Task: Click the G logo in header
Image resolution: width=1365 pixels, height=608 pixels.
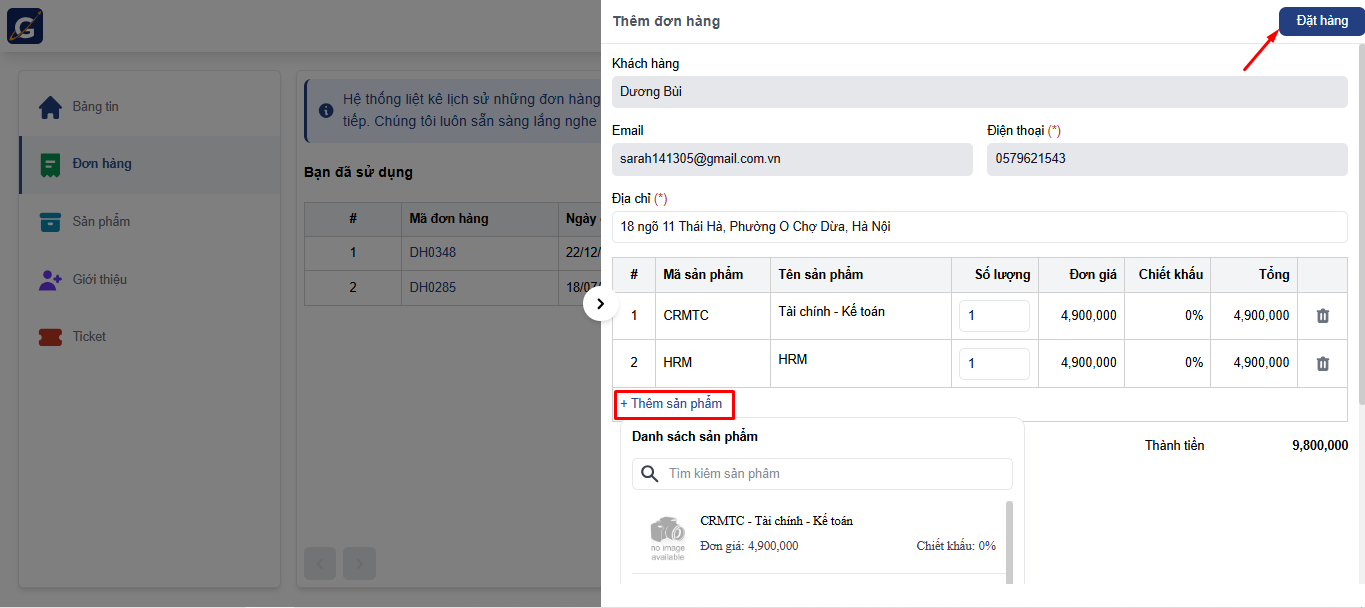Action: point(25,26)
